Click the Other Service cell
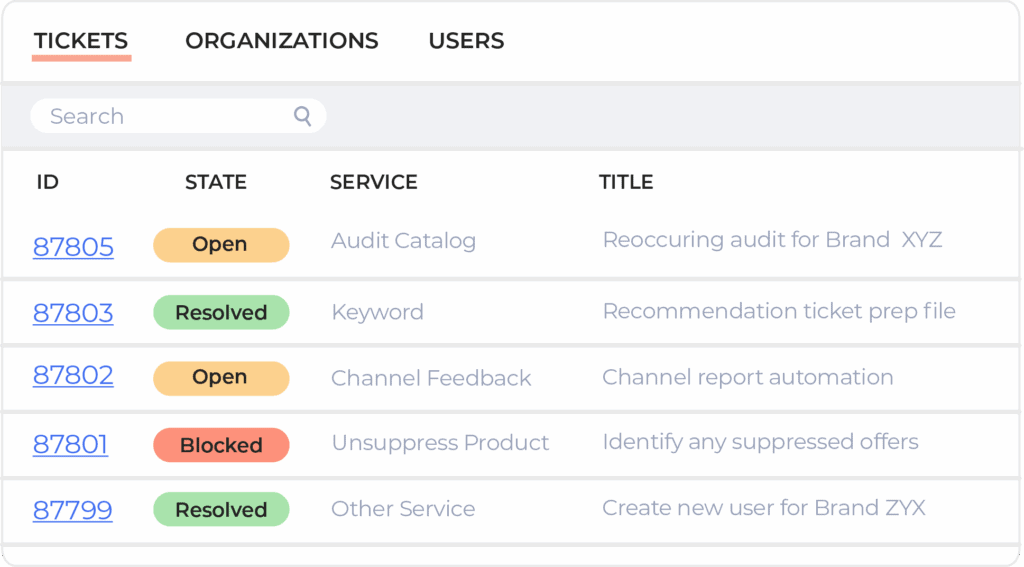This screenshot has width=1024, height=567. coord(403,508)
